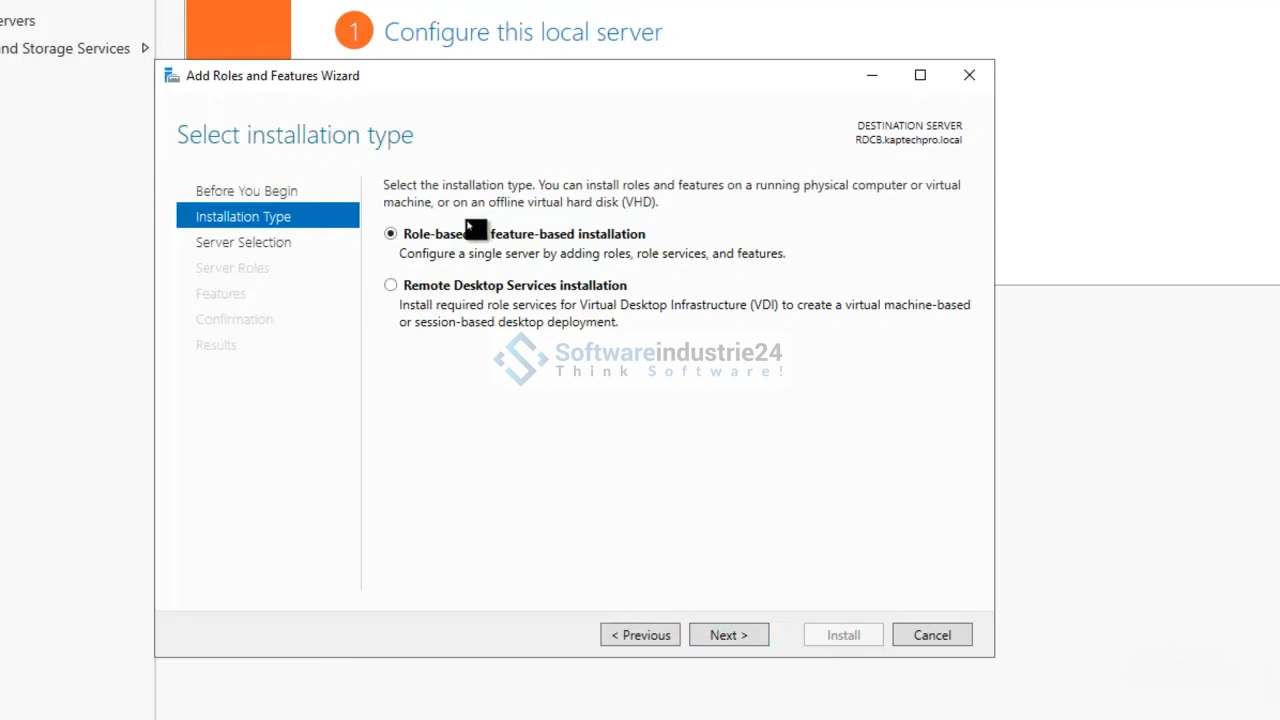Click the Server Roles step in sidebar
1280x720 pixels.
point(232,268)
